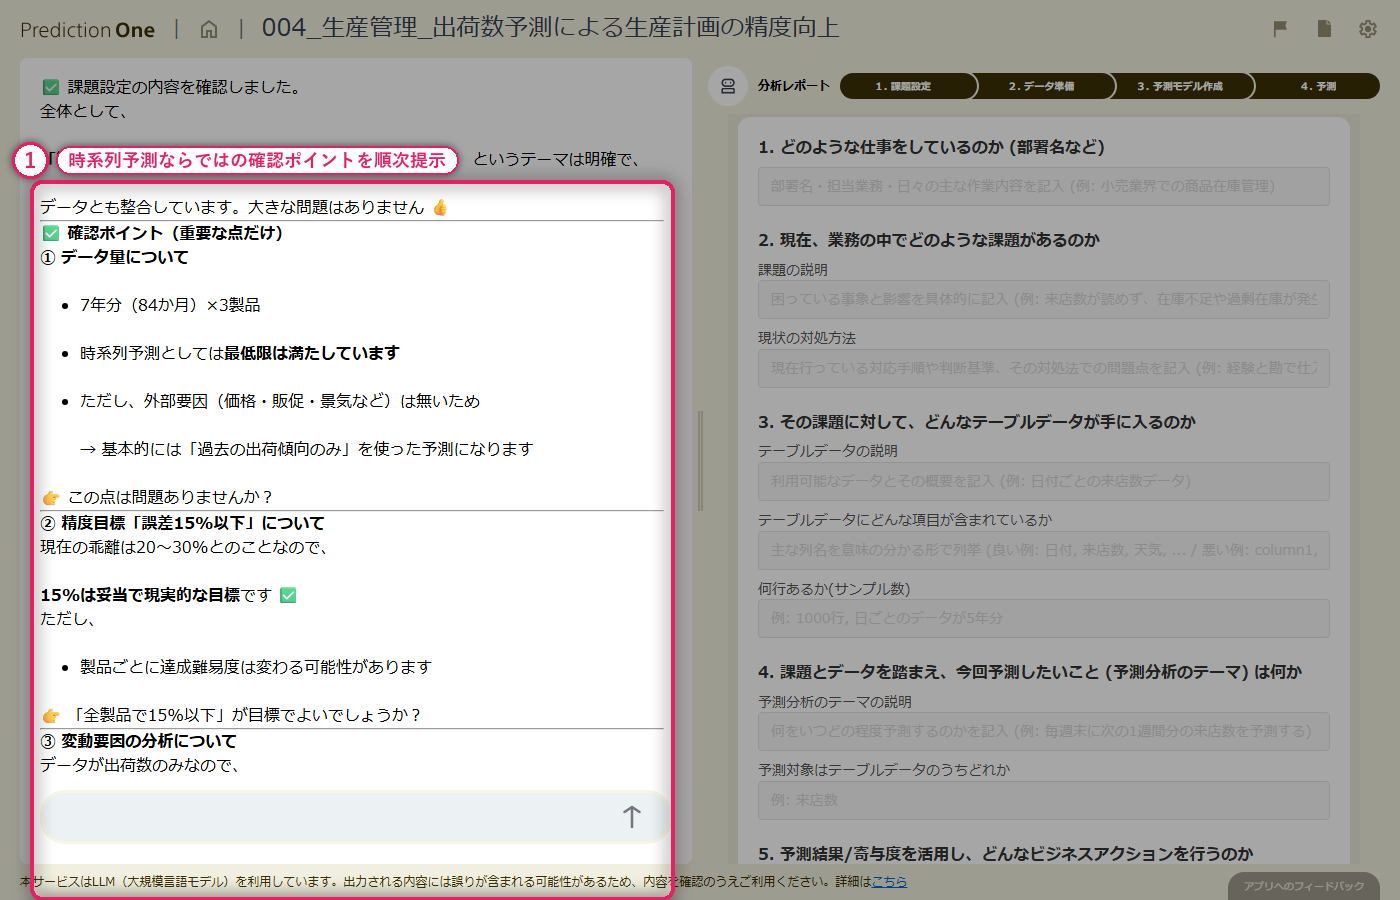Viewport: 1400px width, 900px height.
Task: Click heading 確認ポイント（重要な点だけ）
Action: [x=175, y=233]
